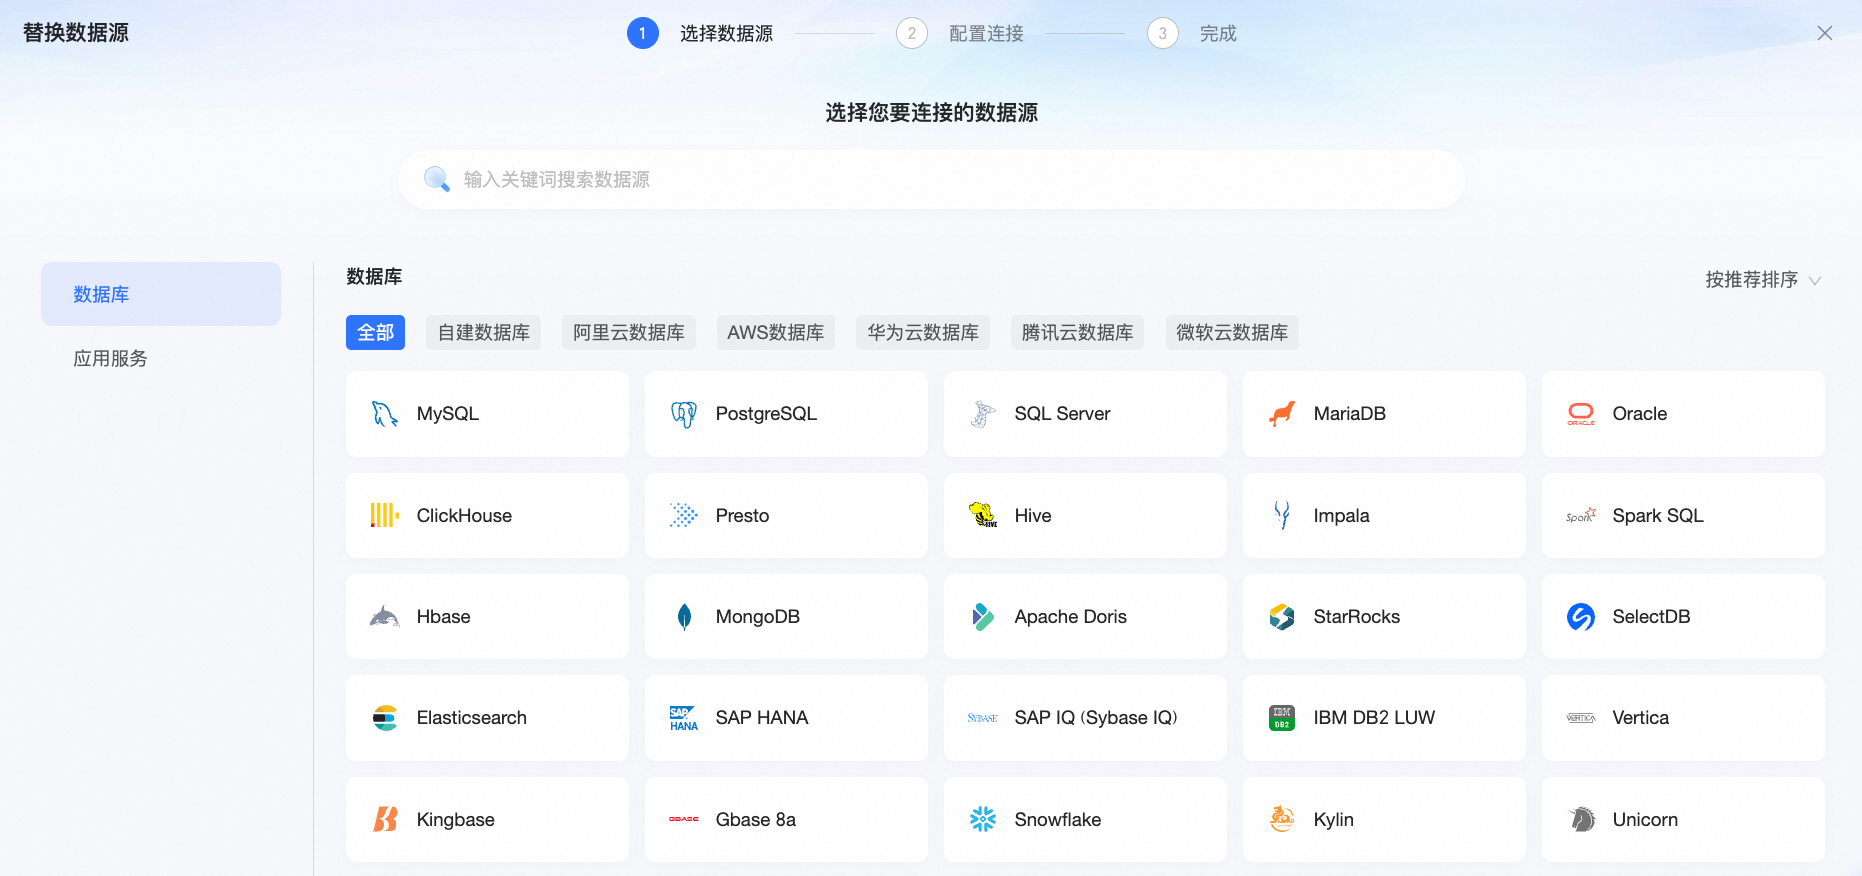Choose the Hbase label text
Screen dimensions: 1862x876
pyautogui.click(x=443, y=617)
